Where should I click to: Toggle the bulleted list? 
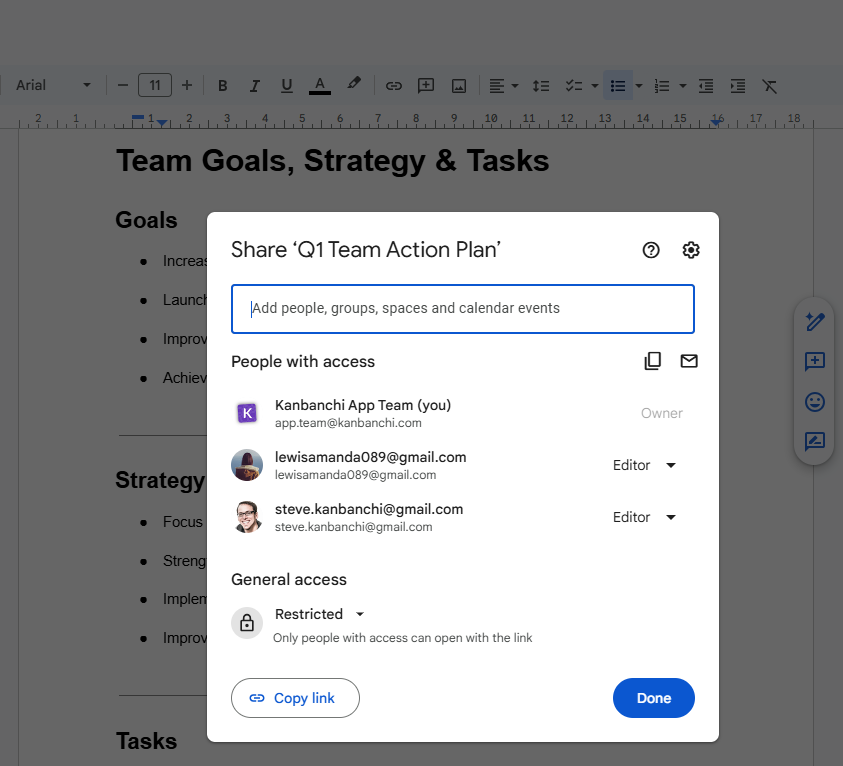coord(619,86)
